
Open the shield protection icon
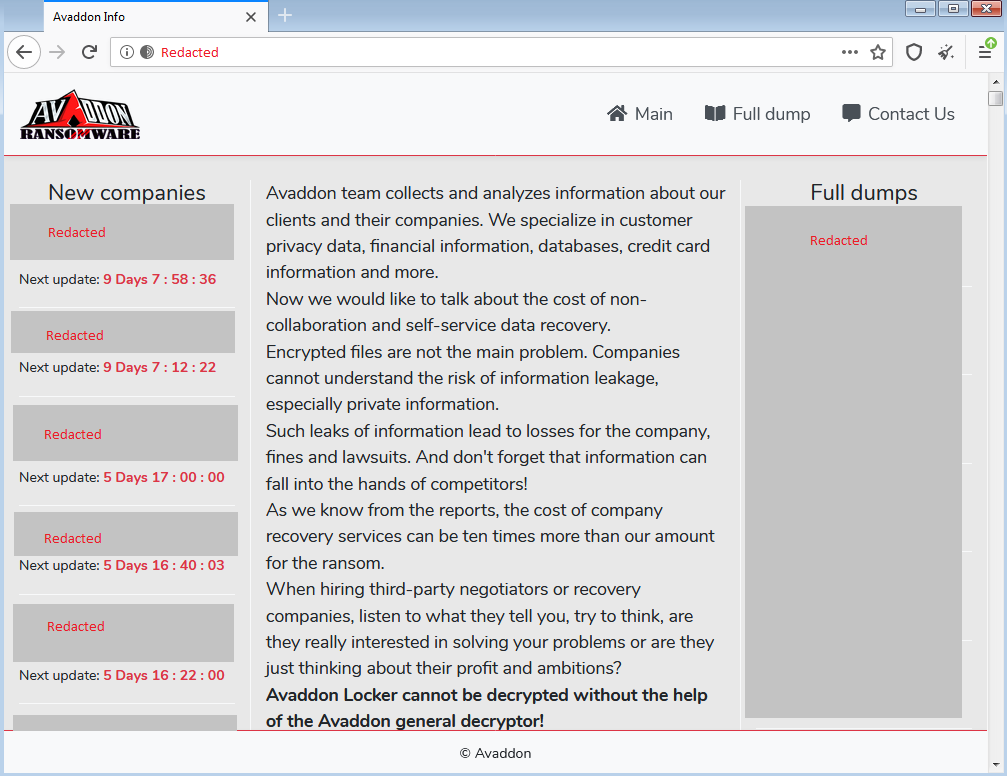[x=914, y=52]
